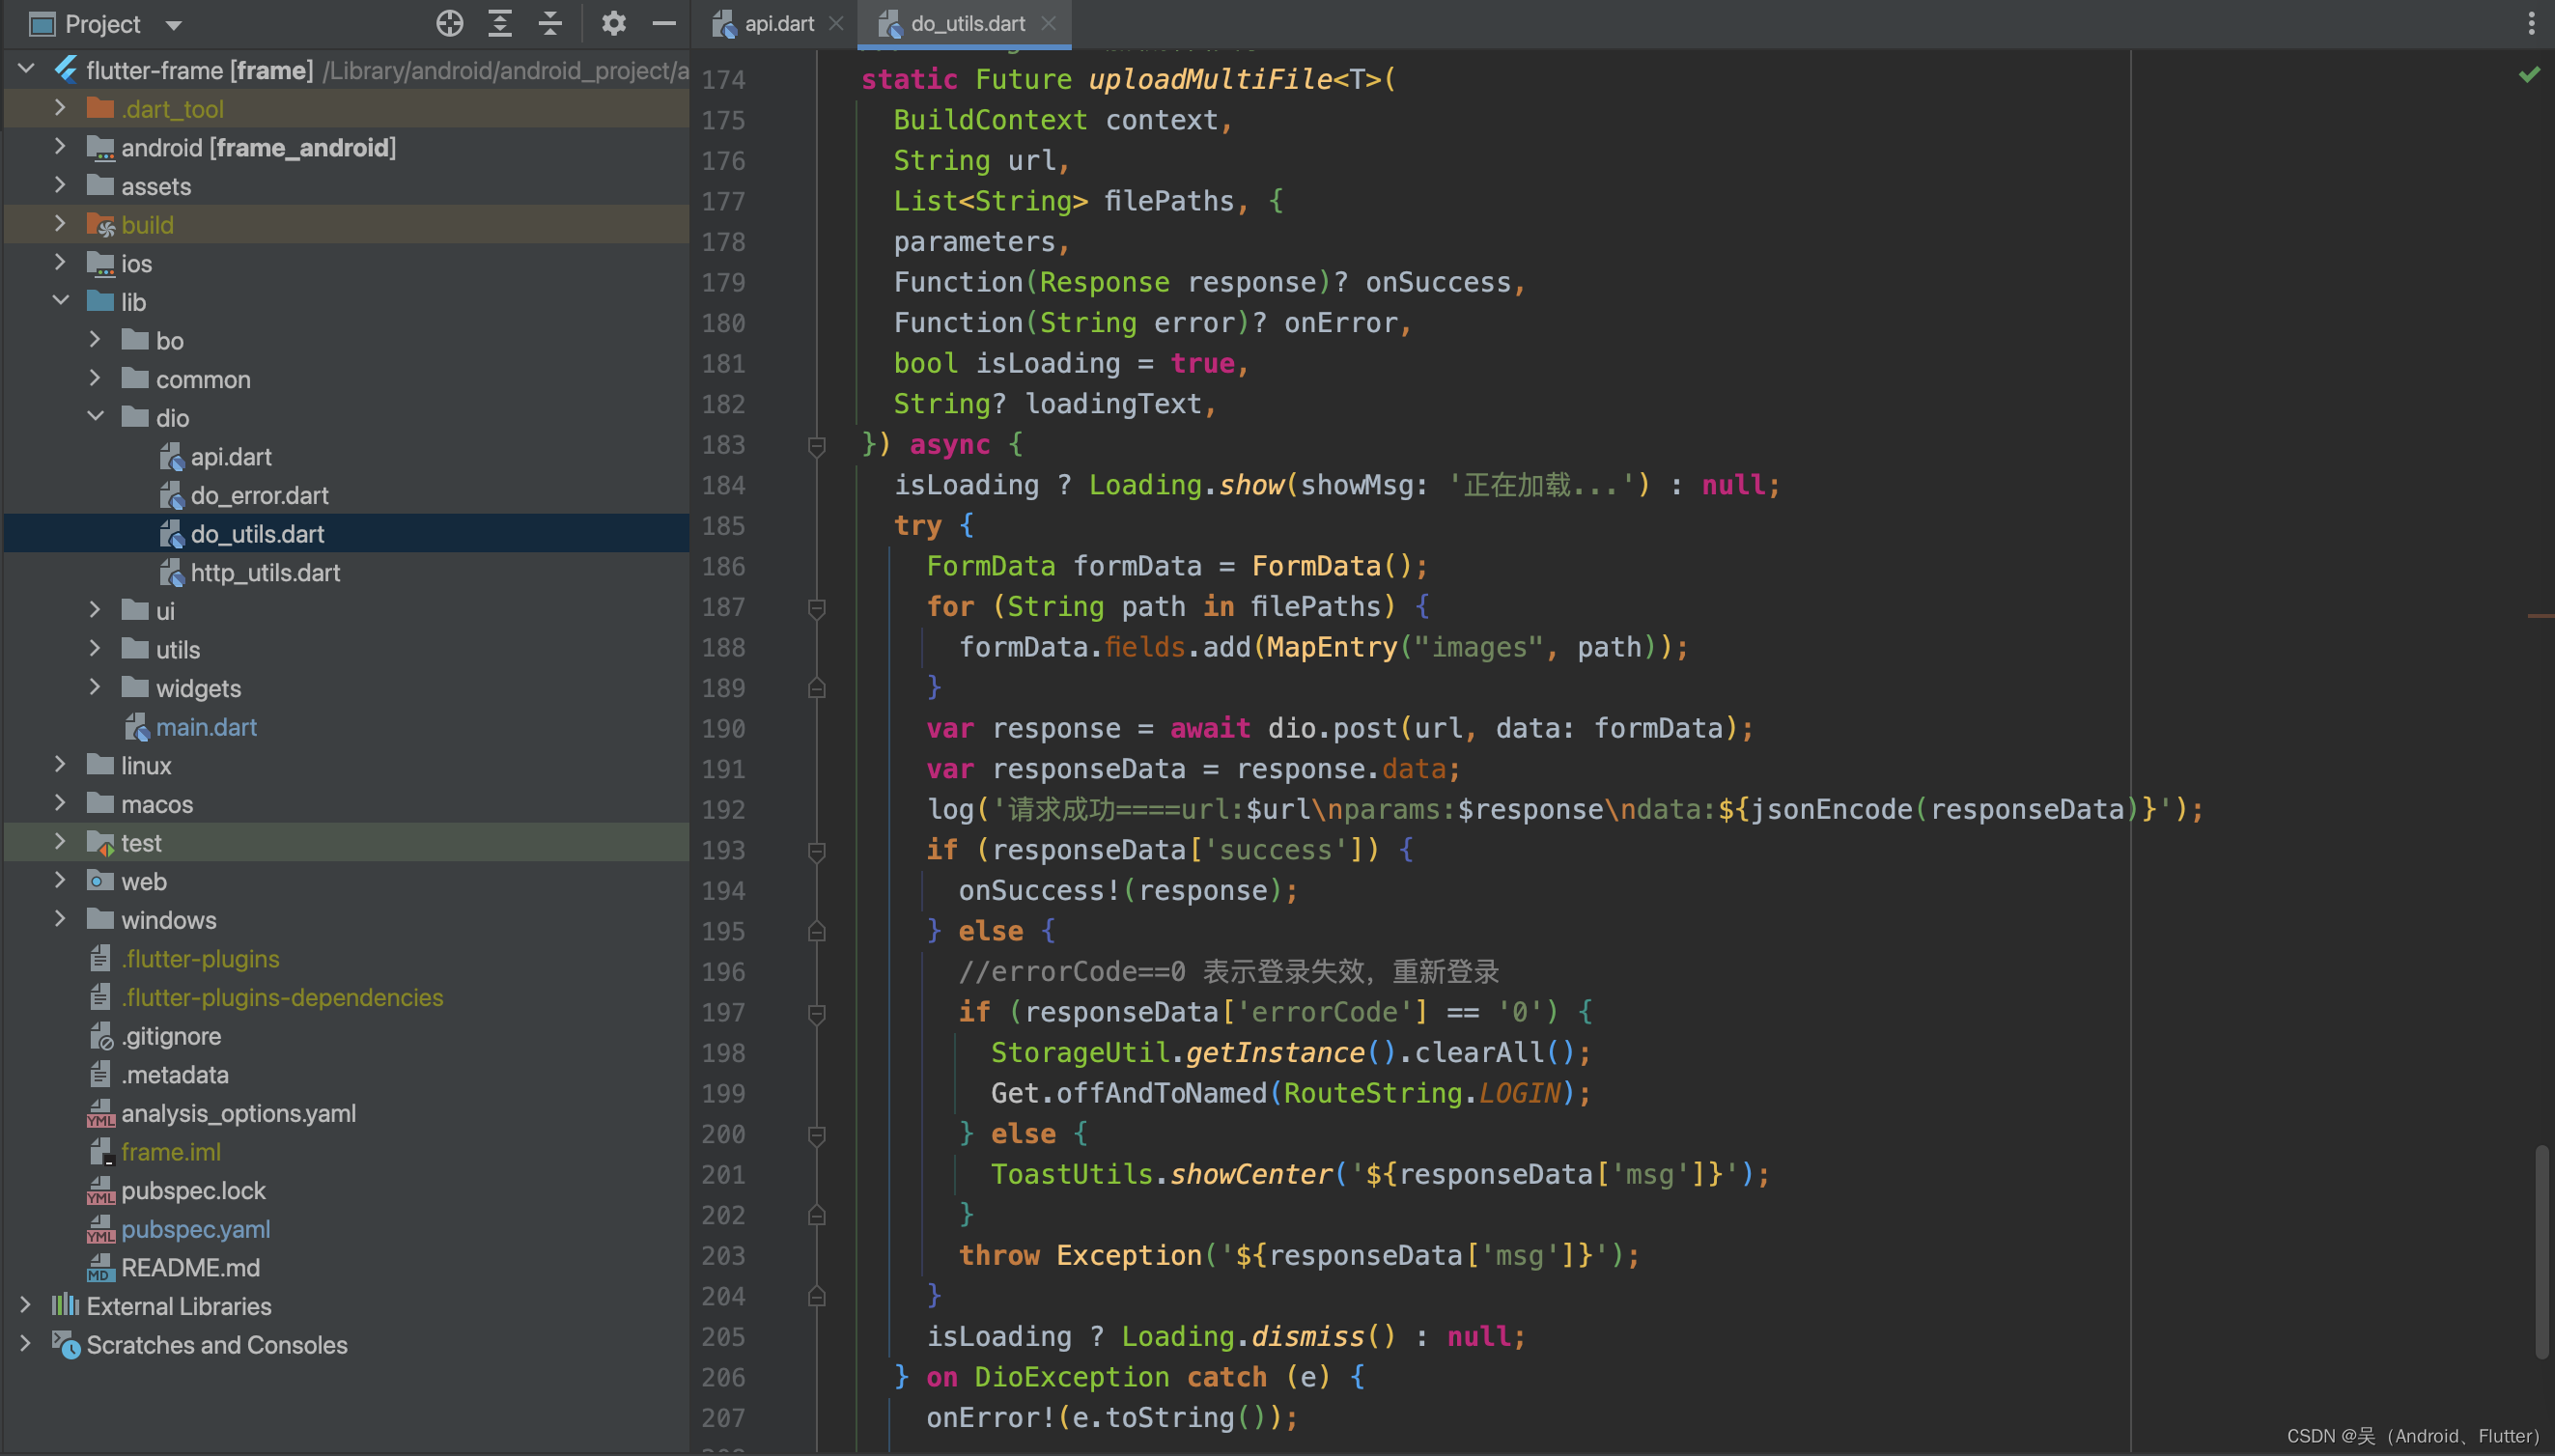The image size is (2555, 1456).
Task: Click the fold marker on line 200 else
Action: pyautogui.click(x=816, y=1135)
